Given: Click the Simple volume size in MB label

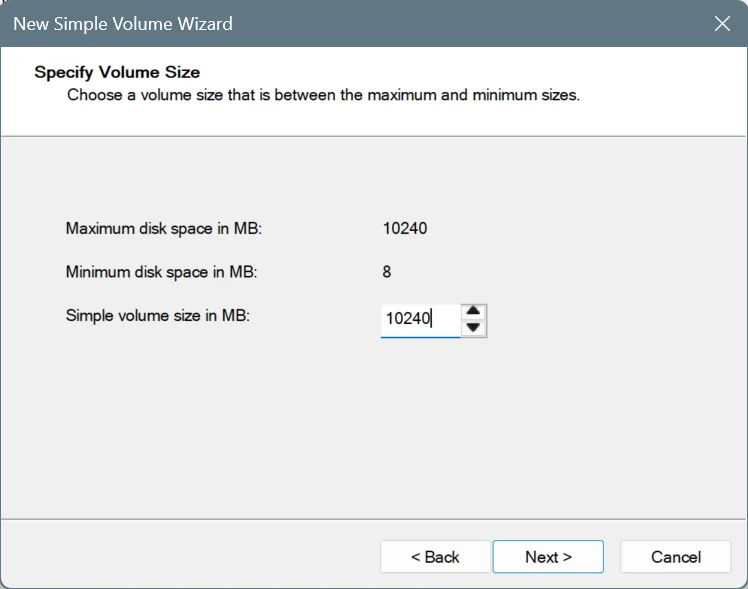Looking at the screenshot, I should click(158, 315).
